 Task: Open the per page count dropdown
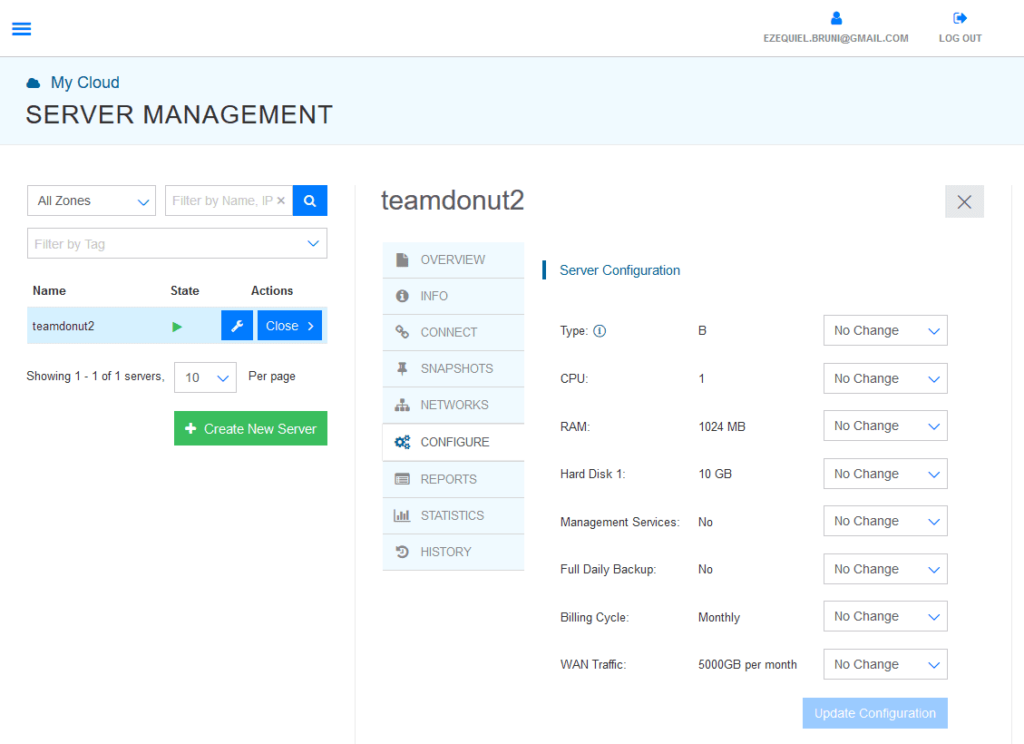click(x=205, y=378)
